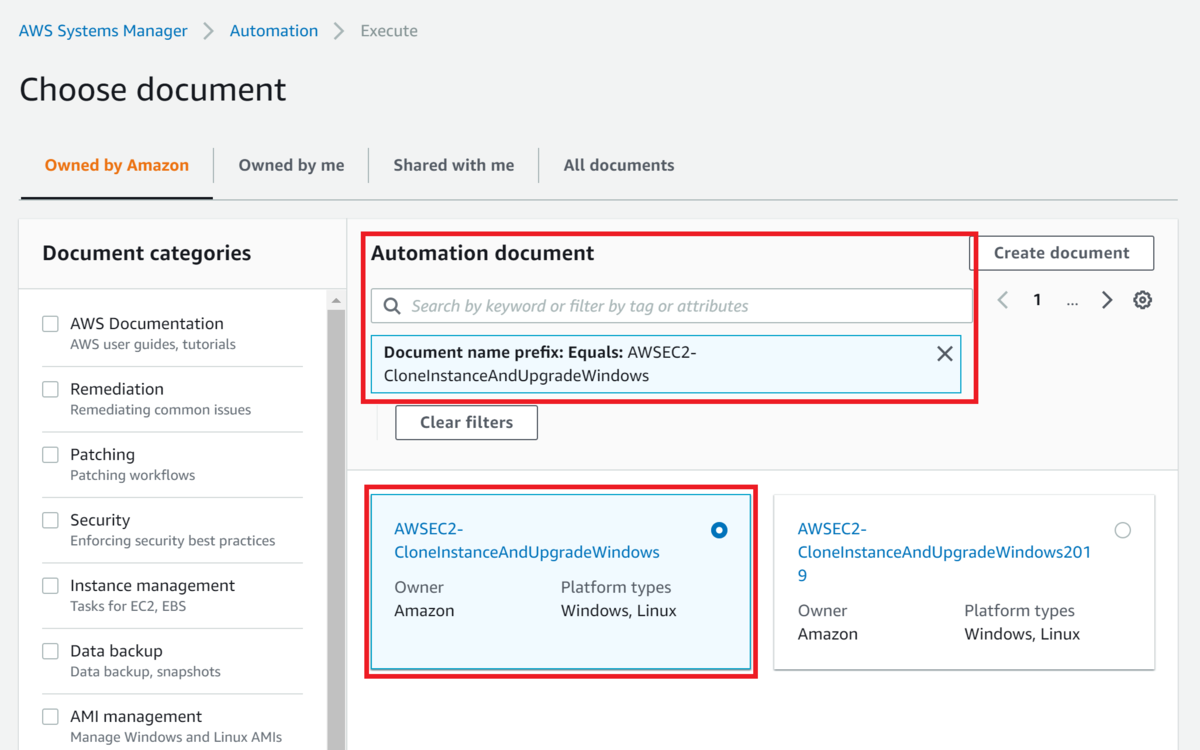Check the AWS Documentation category
Viewport: 1200px width, 750px height.
coord(50,324)
